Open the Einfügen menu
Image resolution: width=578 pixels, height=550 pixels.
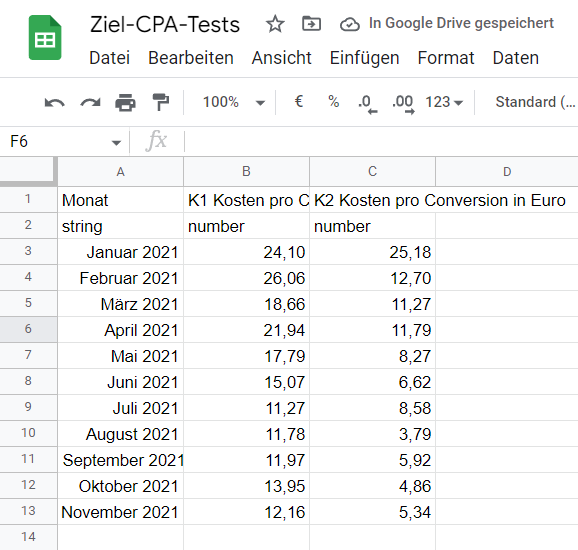click(x=364, y=58)
